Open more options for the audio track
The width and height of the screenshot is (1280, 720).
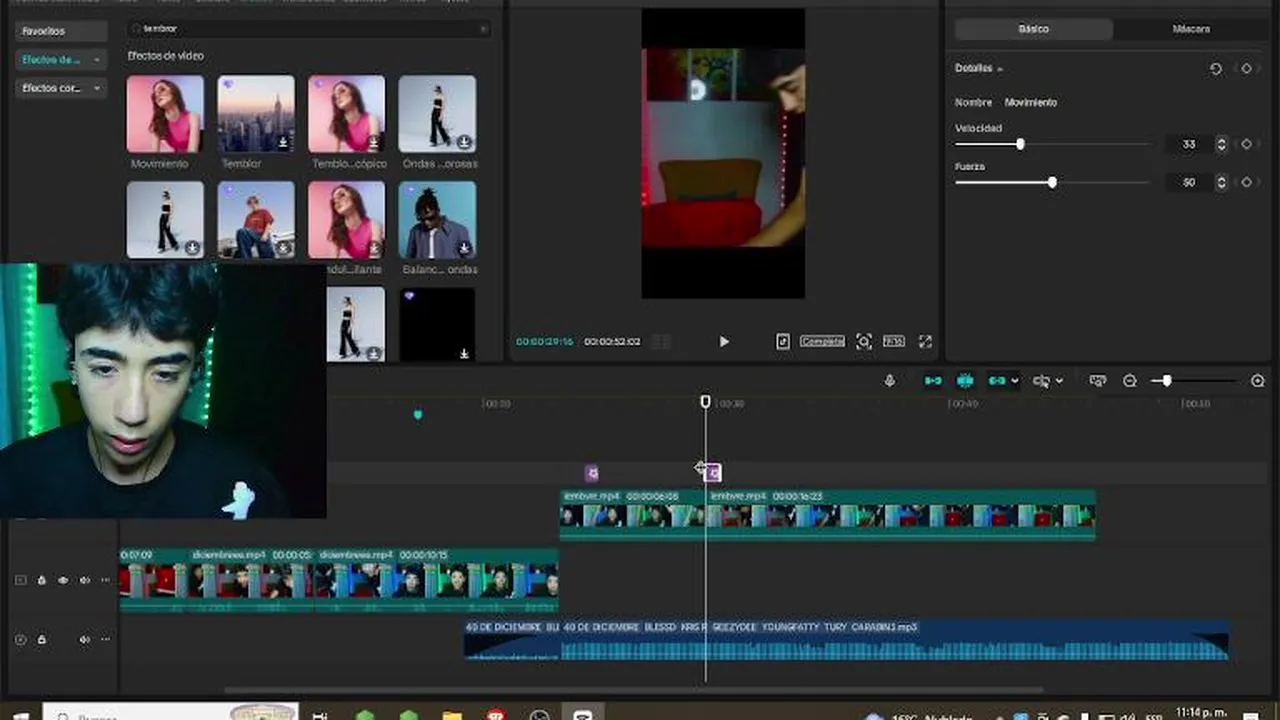[105, 640]
